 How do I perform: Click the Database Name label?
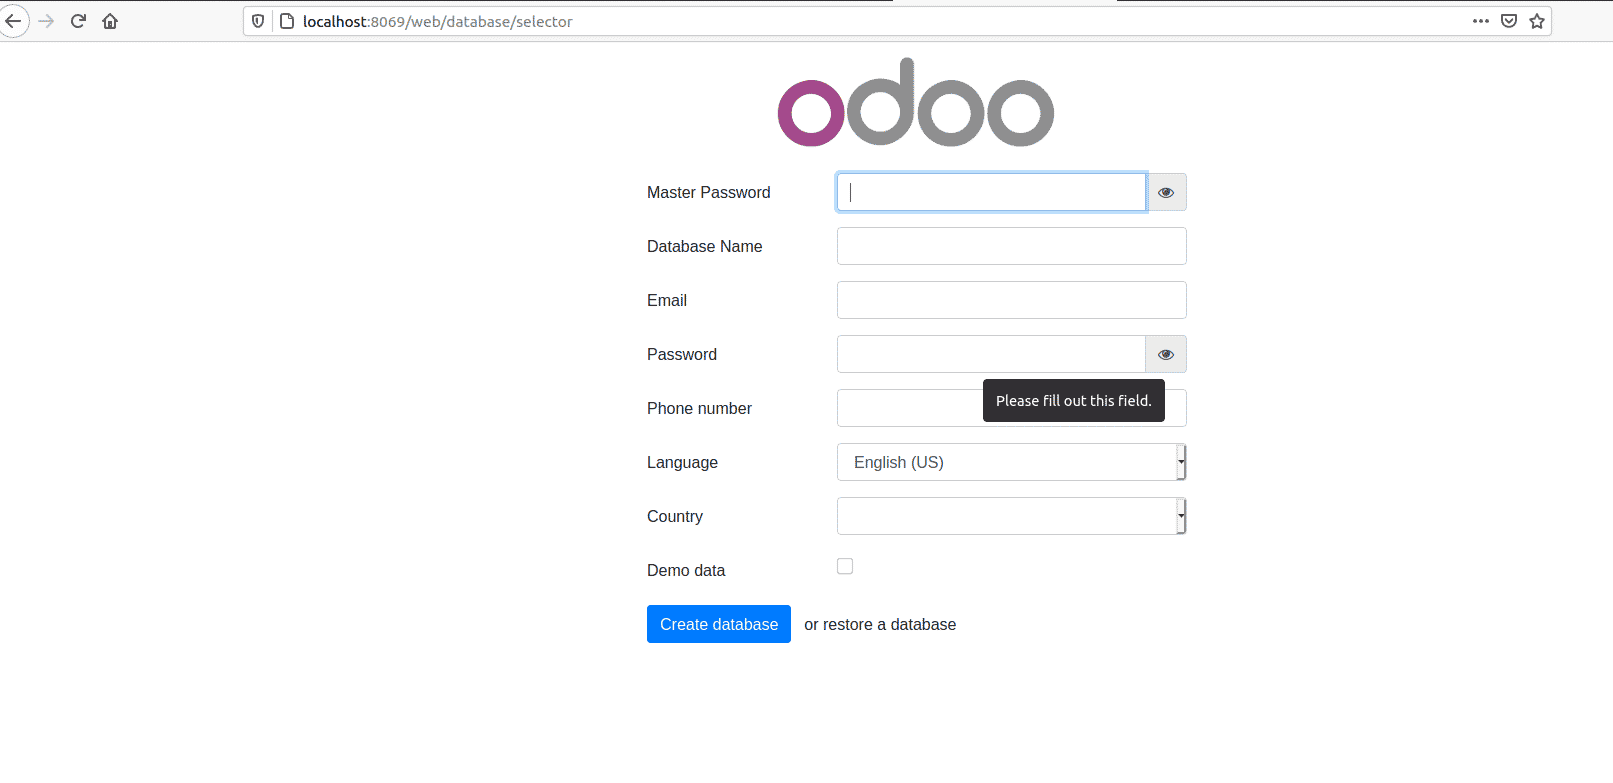pyautogui.click(x=705, y=246)
